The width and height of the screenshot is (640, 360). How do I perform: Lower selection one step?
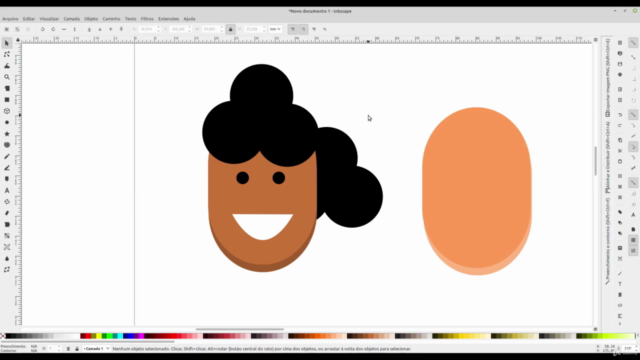pos(100,29)
